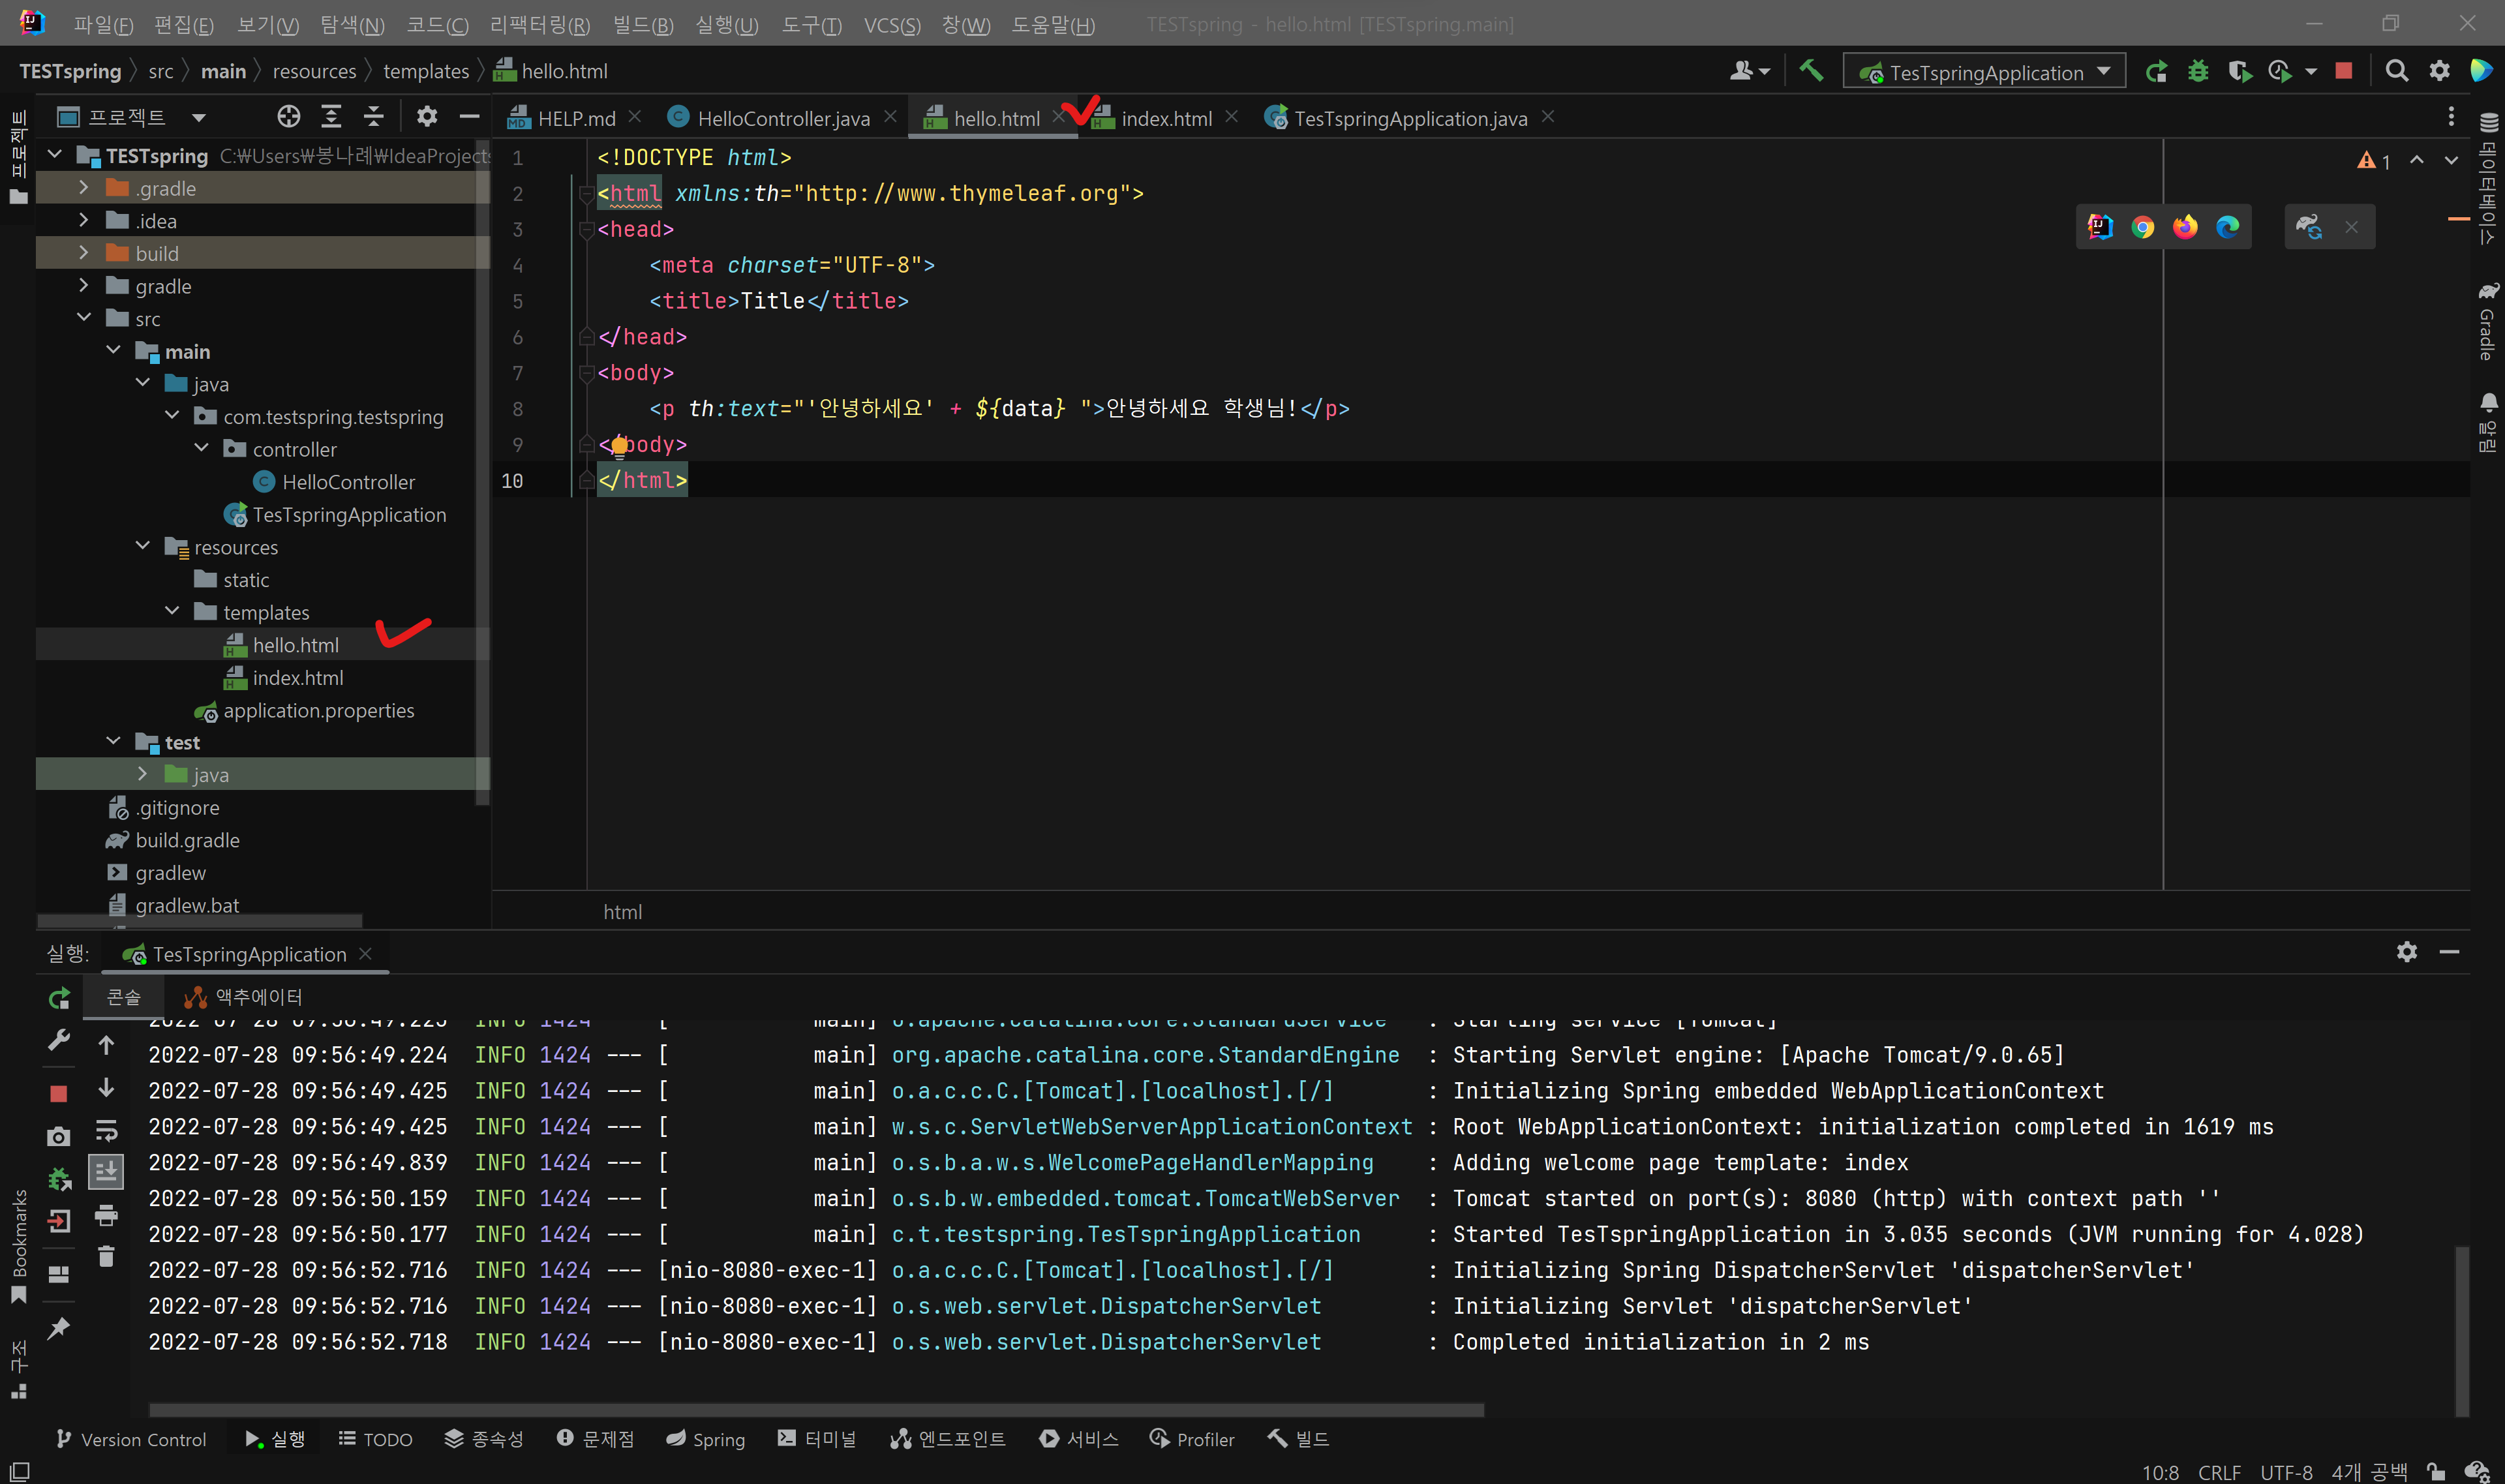Click the Select Opened File target icon
The width and height of the screenshot is (2505, 1484).
coord(288,117)
